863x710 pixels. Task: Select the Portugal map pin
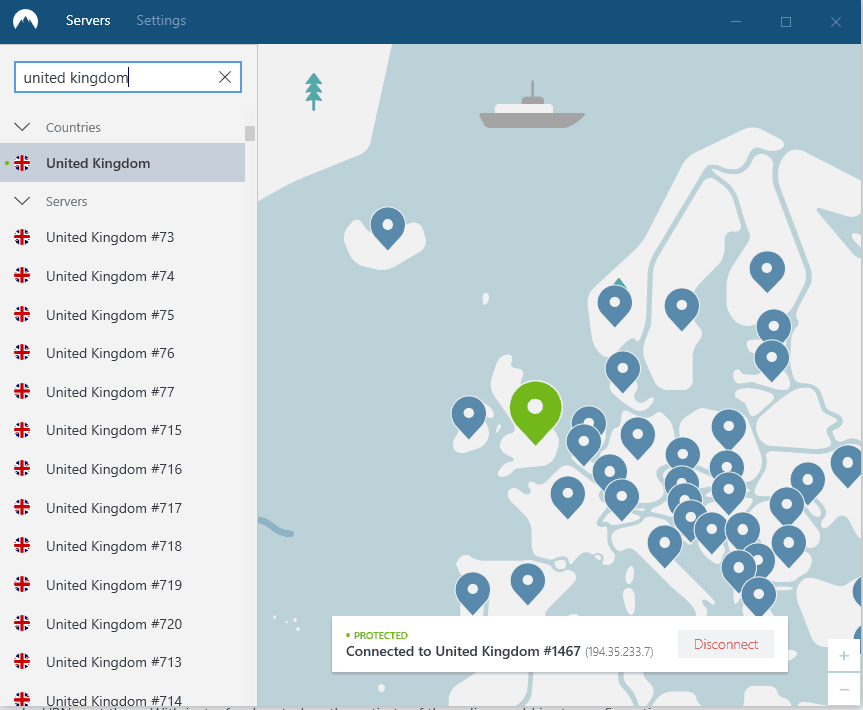tap(472, 592)
